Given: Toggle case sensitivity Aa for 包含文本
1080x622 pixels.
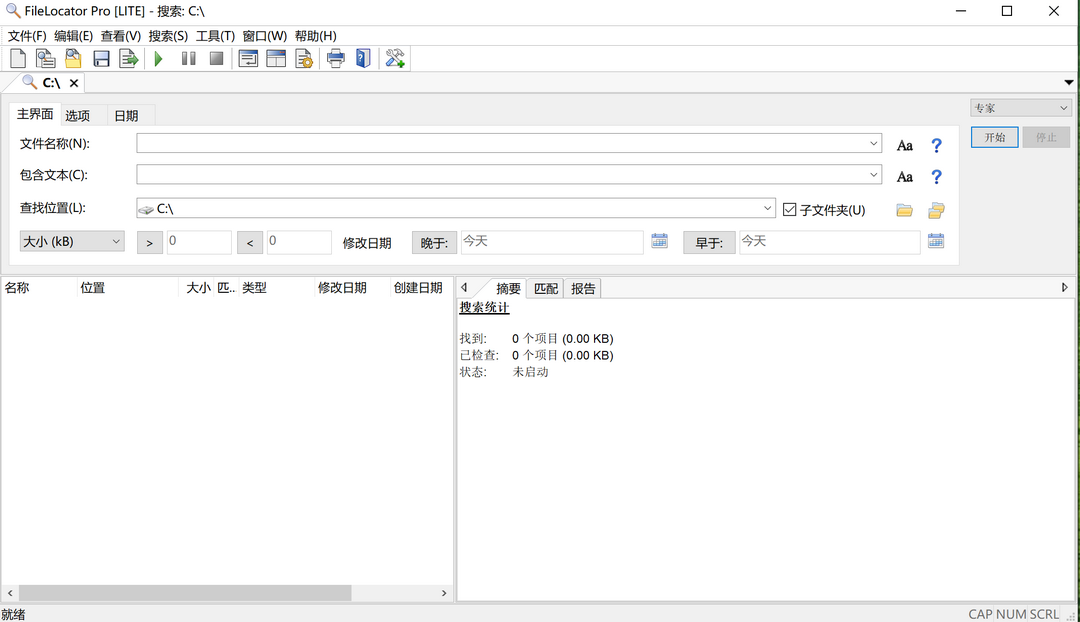Looking at the screenshot, I should (x=905, y=177).
